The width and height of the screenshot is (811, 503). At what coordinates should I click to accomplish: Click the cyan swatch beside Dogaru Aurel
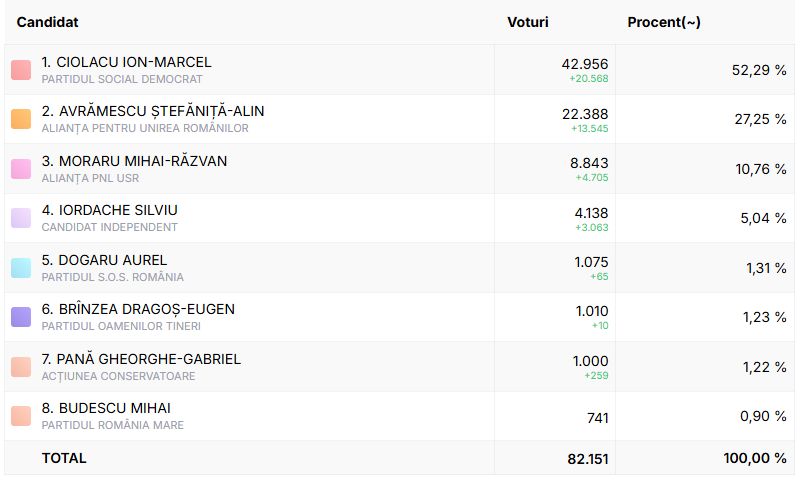click(21, 268)
